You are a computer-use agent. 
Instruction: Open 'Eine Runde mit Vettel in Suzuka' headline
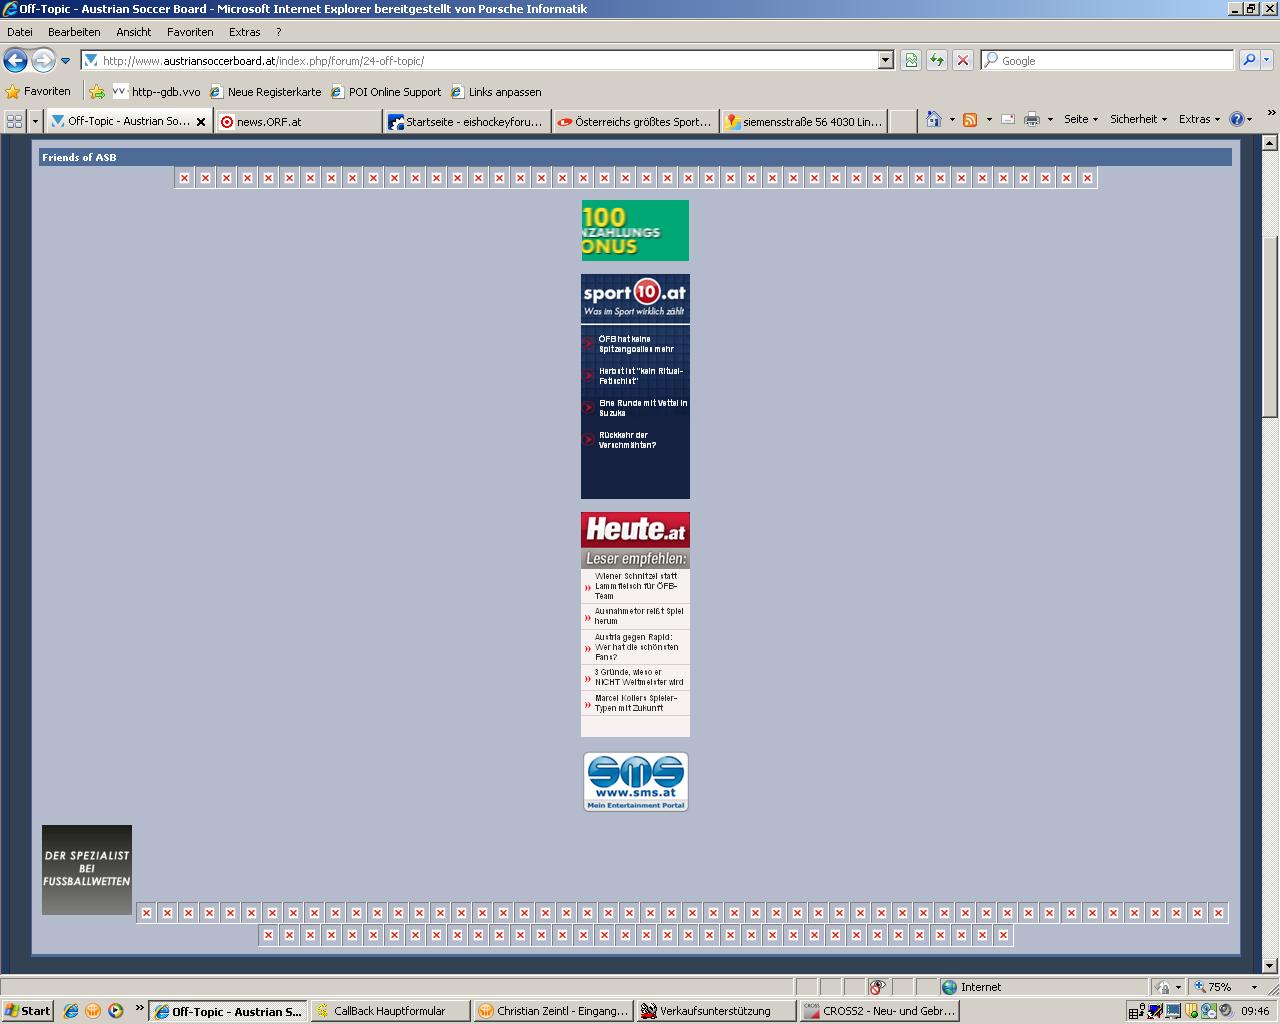tap(642, 408)
